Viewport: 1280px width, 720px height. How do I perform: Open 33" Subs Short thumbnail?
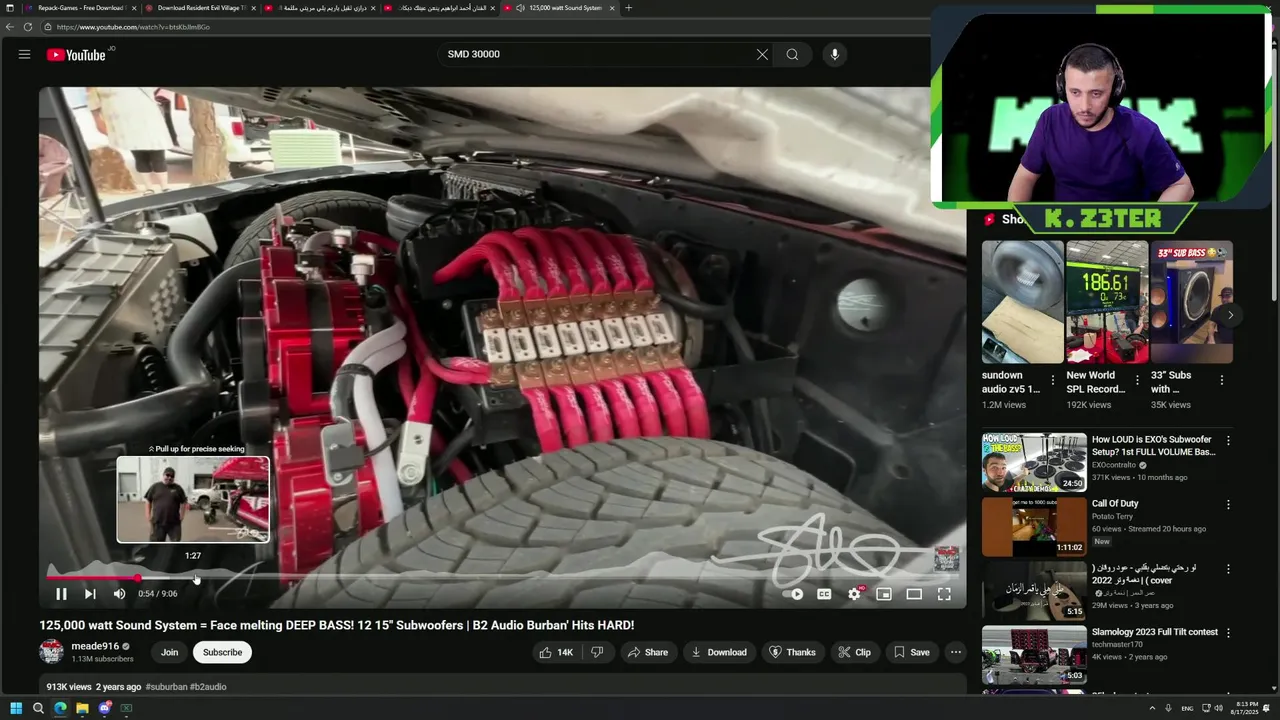(1191, 302)
